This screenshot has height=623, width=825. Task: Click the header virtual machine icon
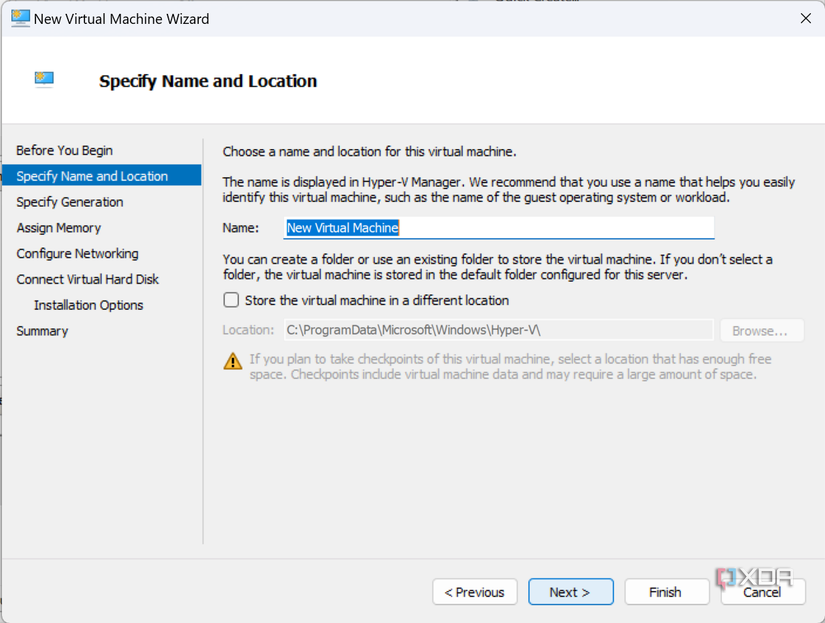point(44,79)
